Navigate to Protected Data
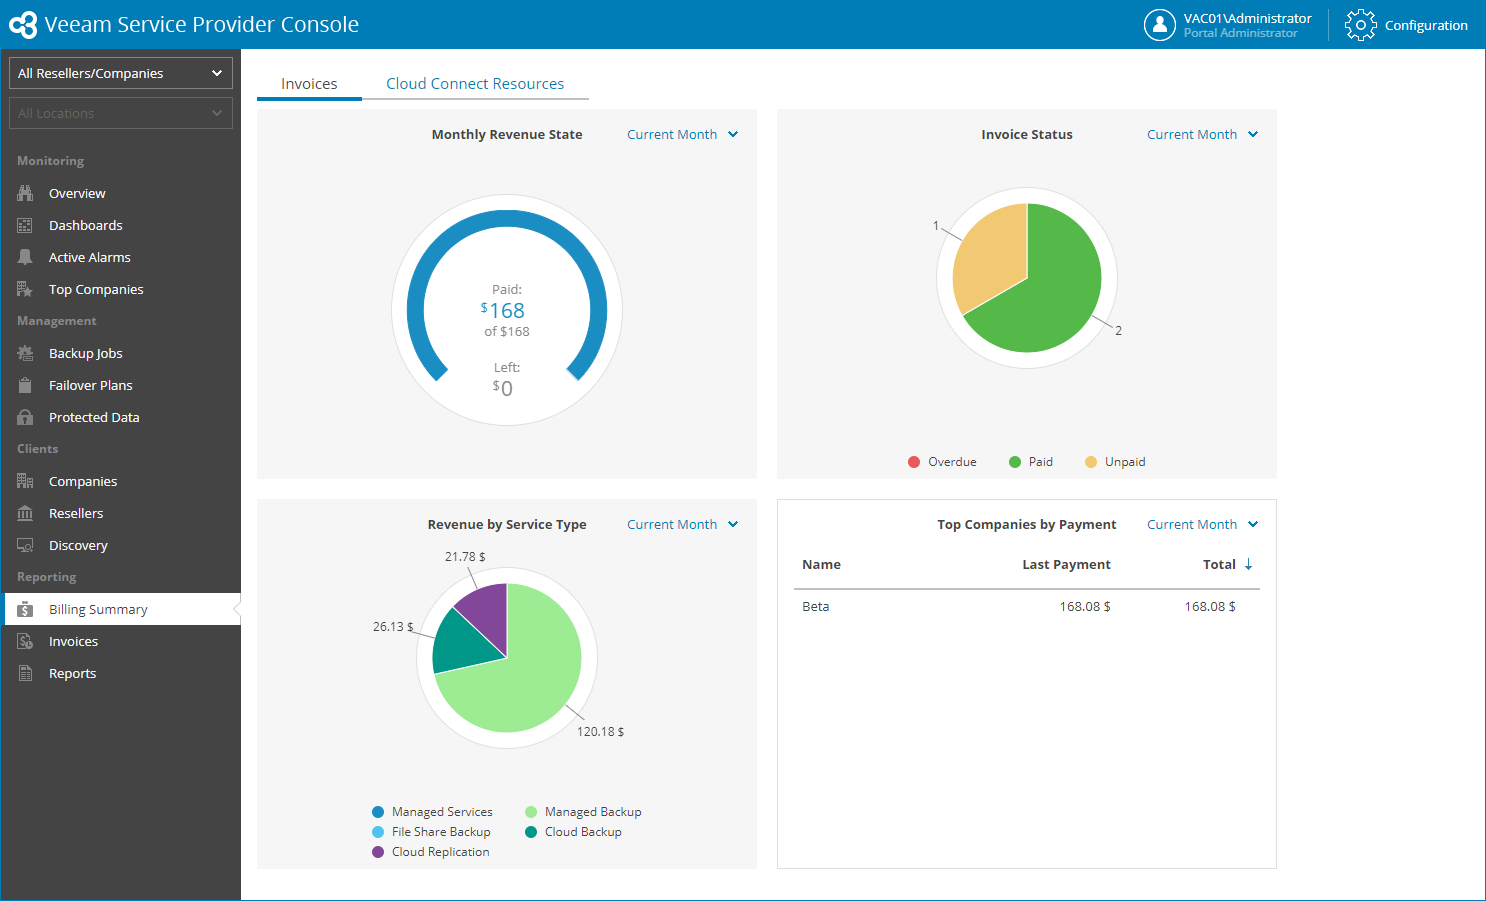This screenshot has height=901, width=1486. [x=121, y=417]
